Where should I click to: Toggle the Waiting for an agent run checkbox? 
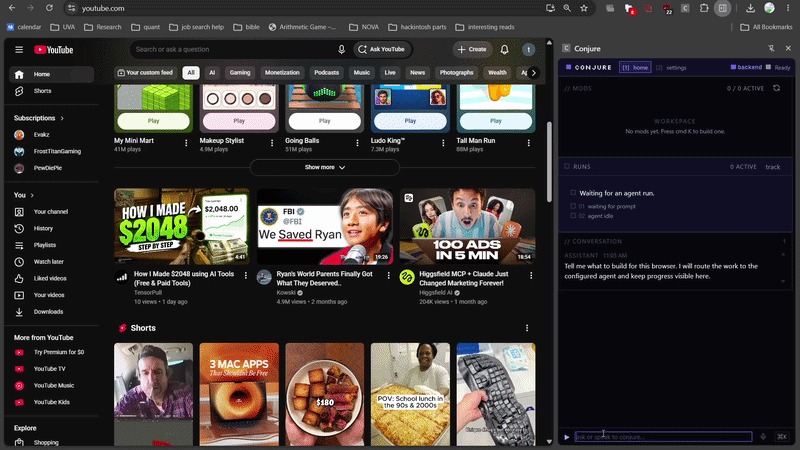[x=573, y=193]
